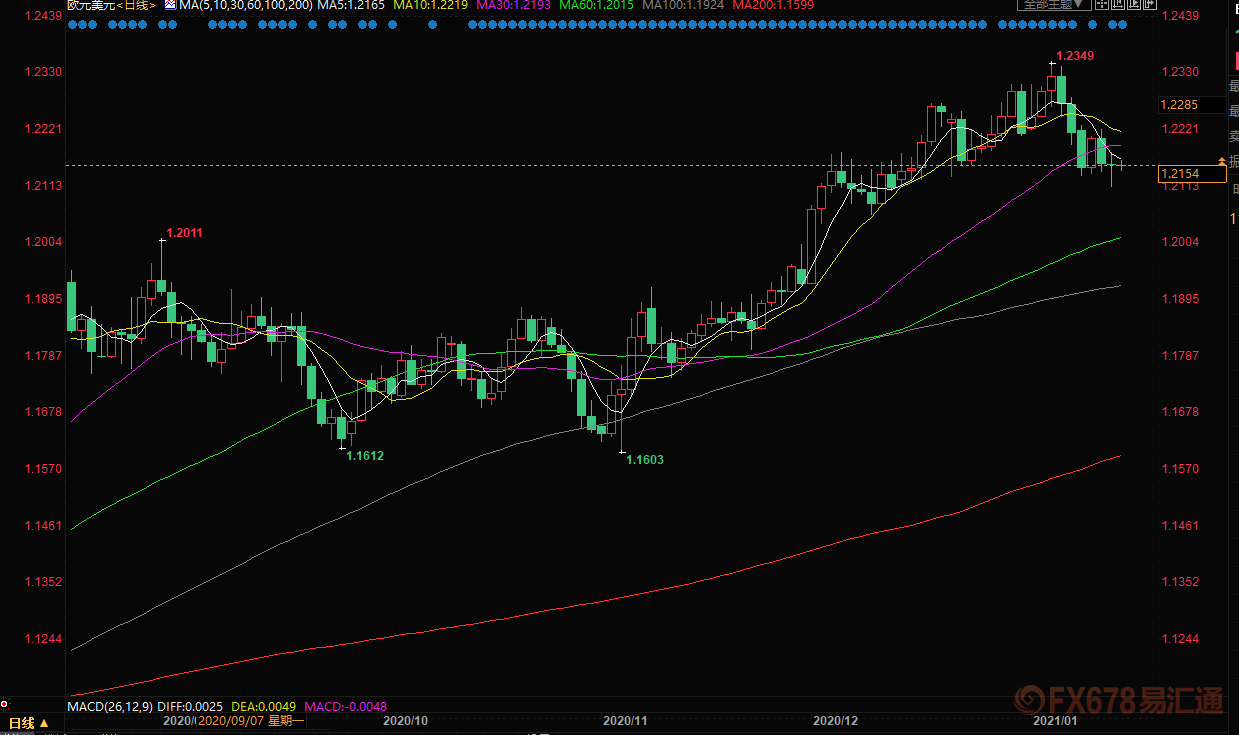Viewport: 1239px width, 735px height.
Task: Click the 1.2349 high price annotation
Action: click(x=1075, y=56)
